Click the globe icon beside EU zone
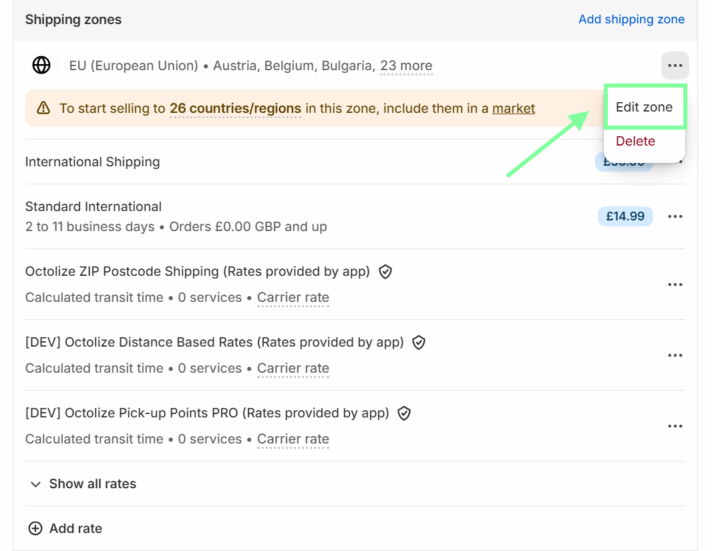The image size is (712, 551). click(41, 65)
